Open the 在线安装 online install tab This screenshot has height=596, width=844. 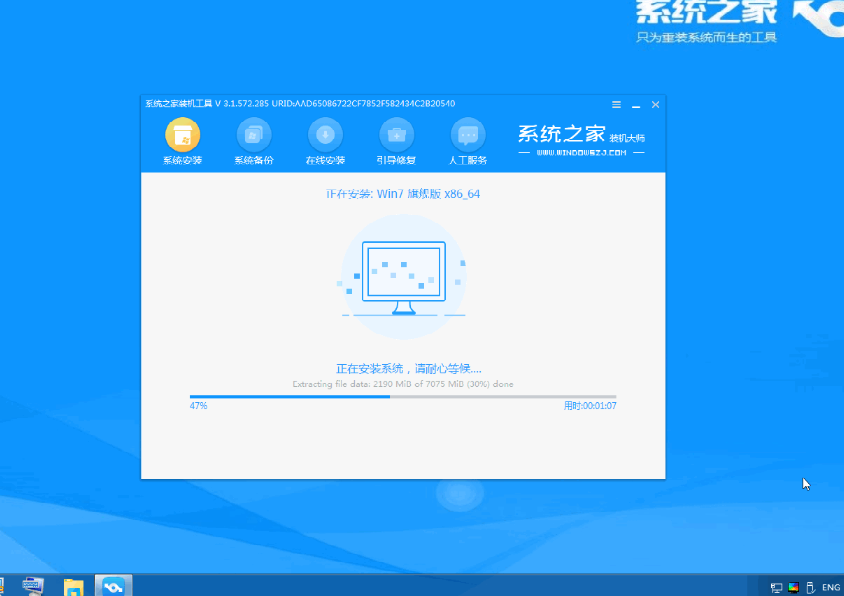325,141
